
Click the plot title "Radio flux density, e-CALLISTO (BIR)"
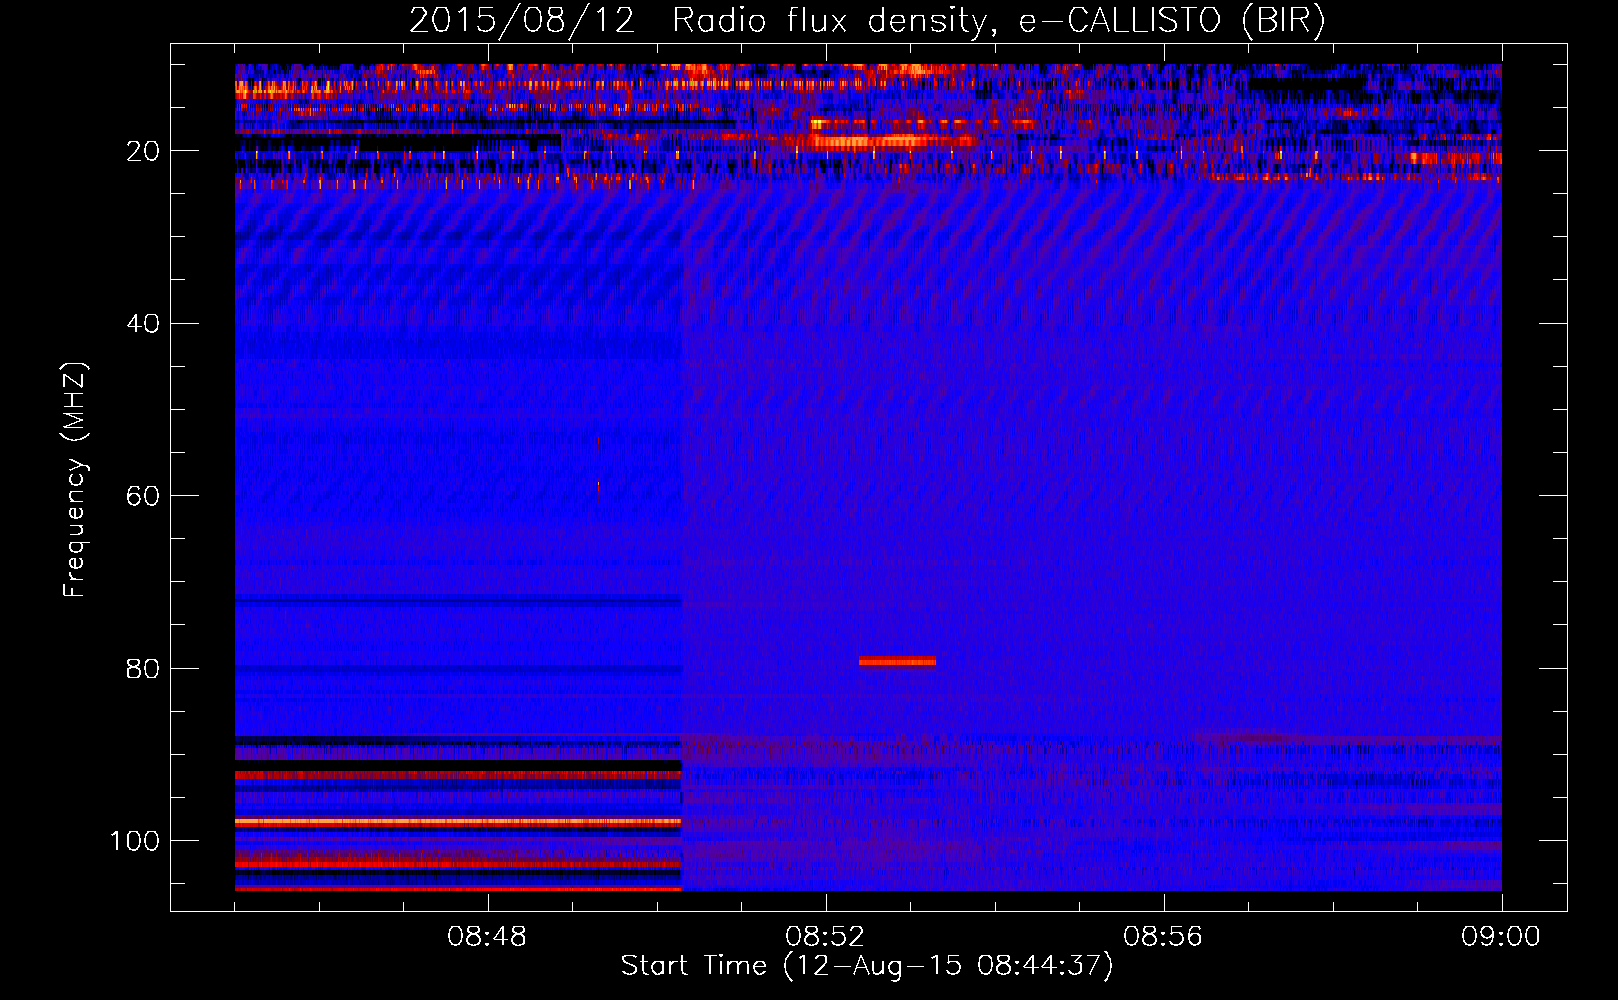pyautogui.click(x=998, y=21)
